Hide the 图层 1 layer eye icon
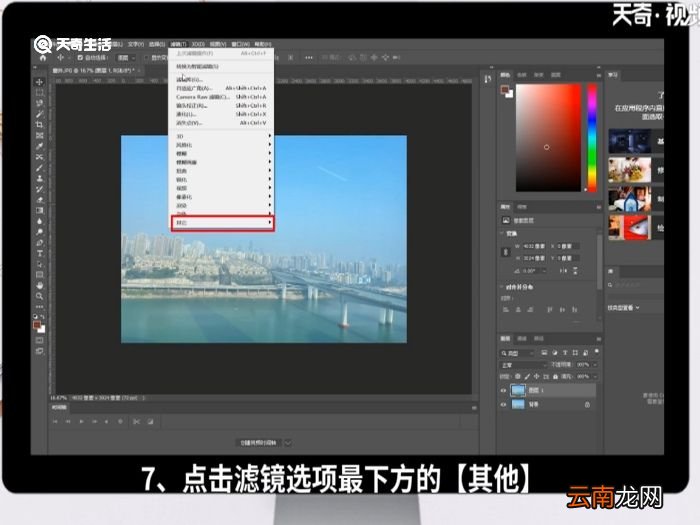The height and width of the screenshot is (525, 700). click(504, 391)
